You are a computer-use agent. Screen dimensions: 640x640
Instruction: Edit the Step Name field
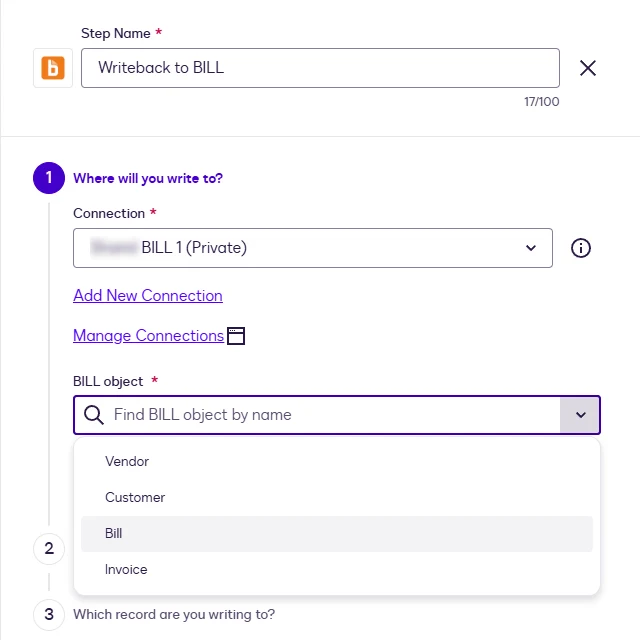320,68
